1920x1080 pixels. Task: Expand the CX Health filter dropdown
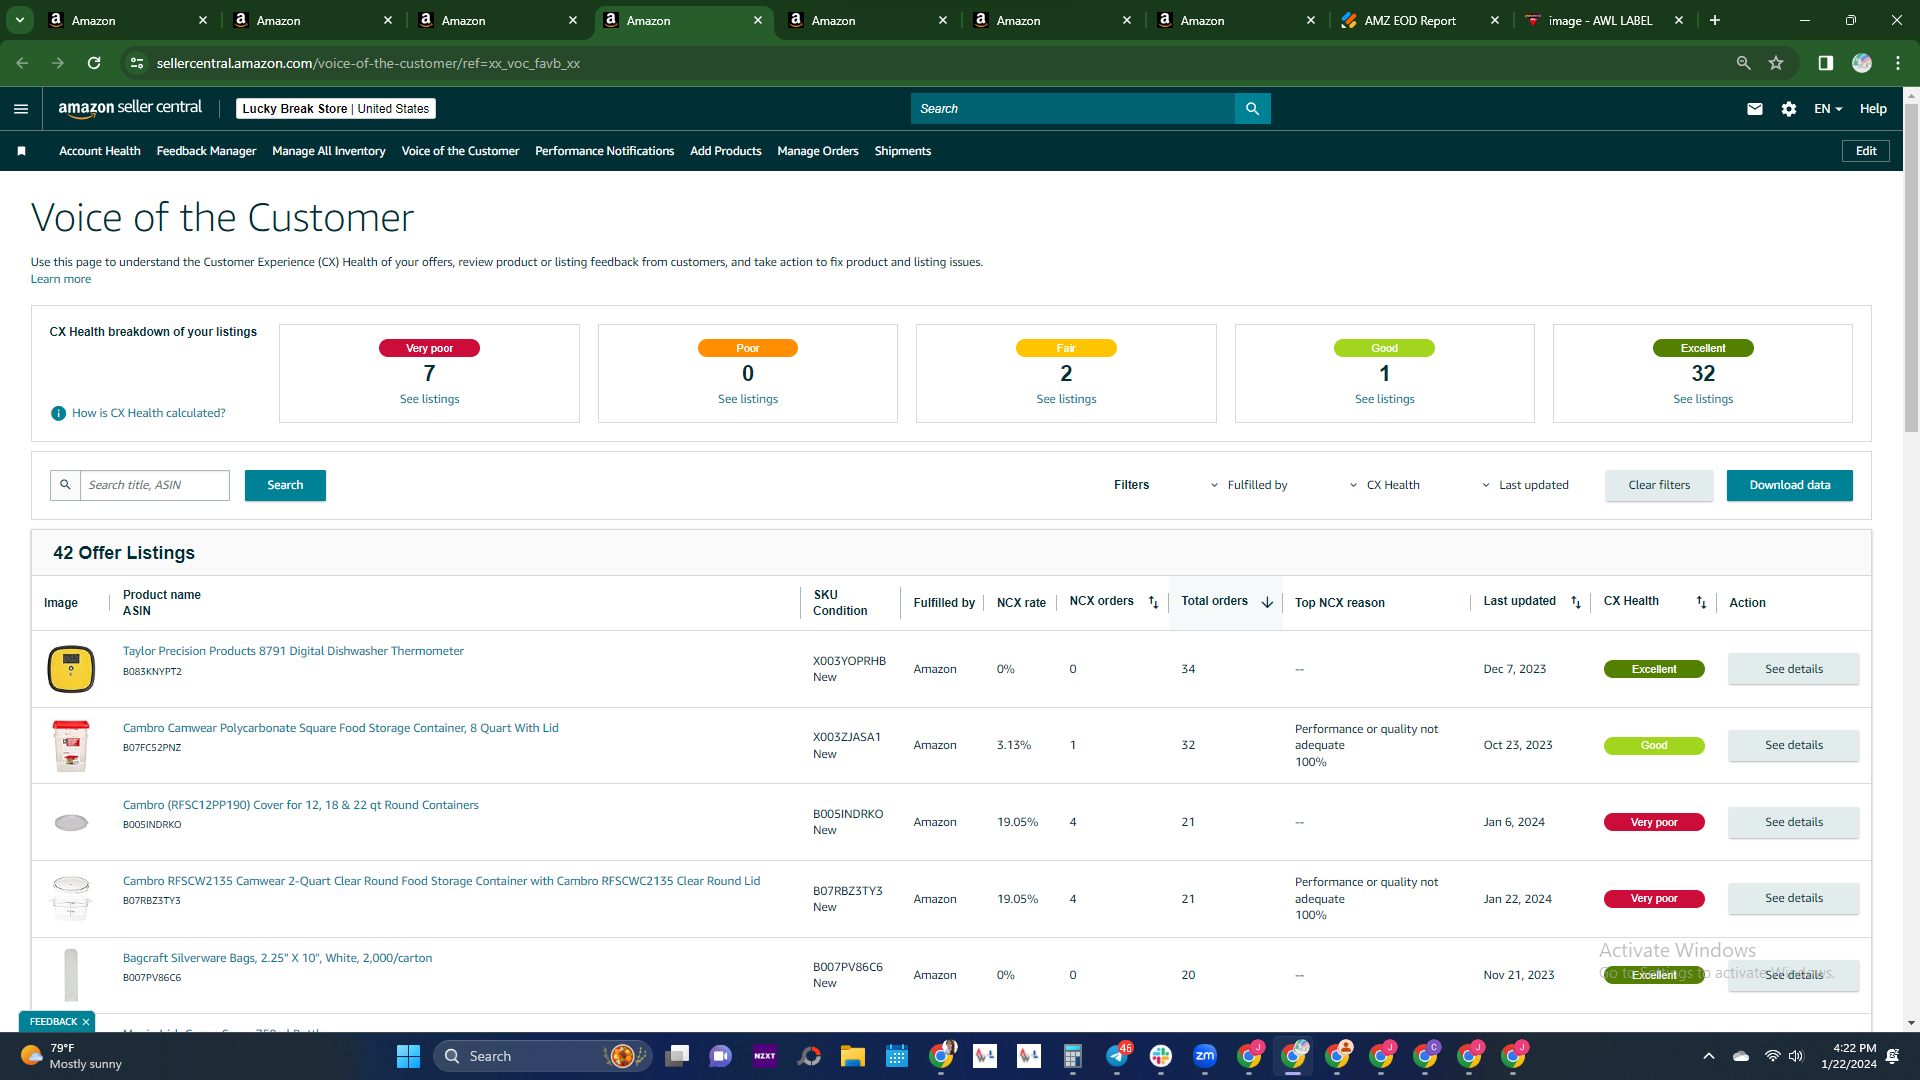coord(1384,485)
